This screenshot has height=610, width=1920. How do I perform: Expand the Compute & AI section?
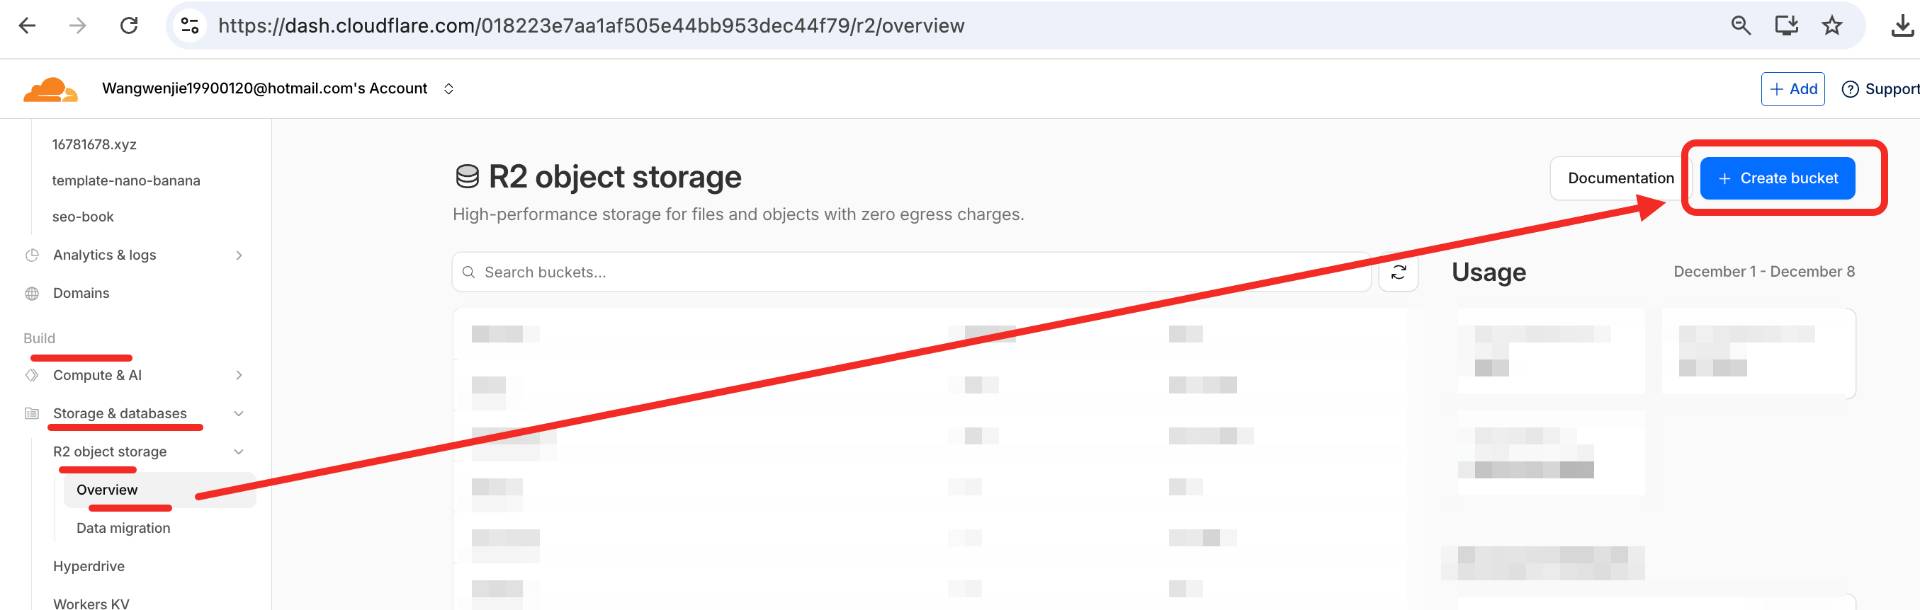coord(239,375)
